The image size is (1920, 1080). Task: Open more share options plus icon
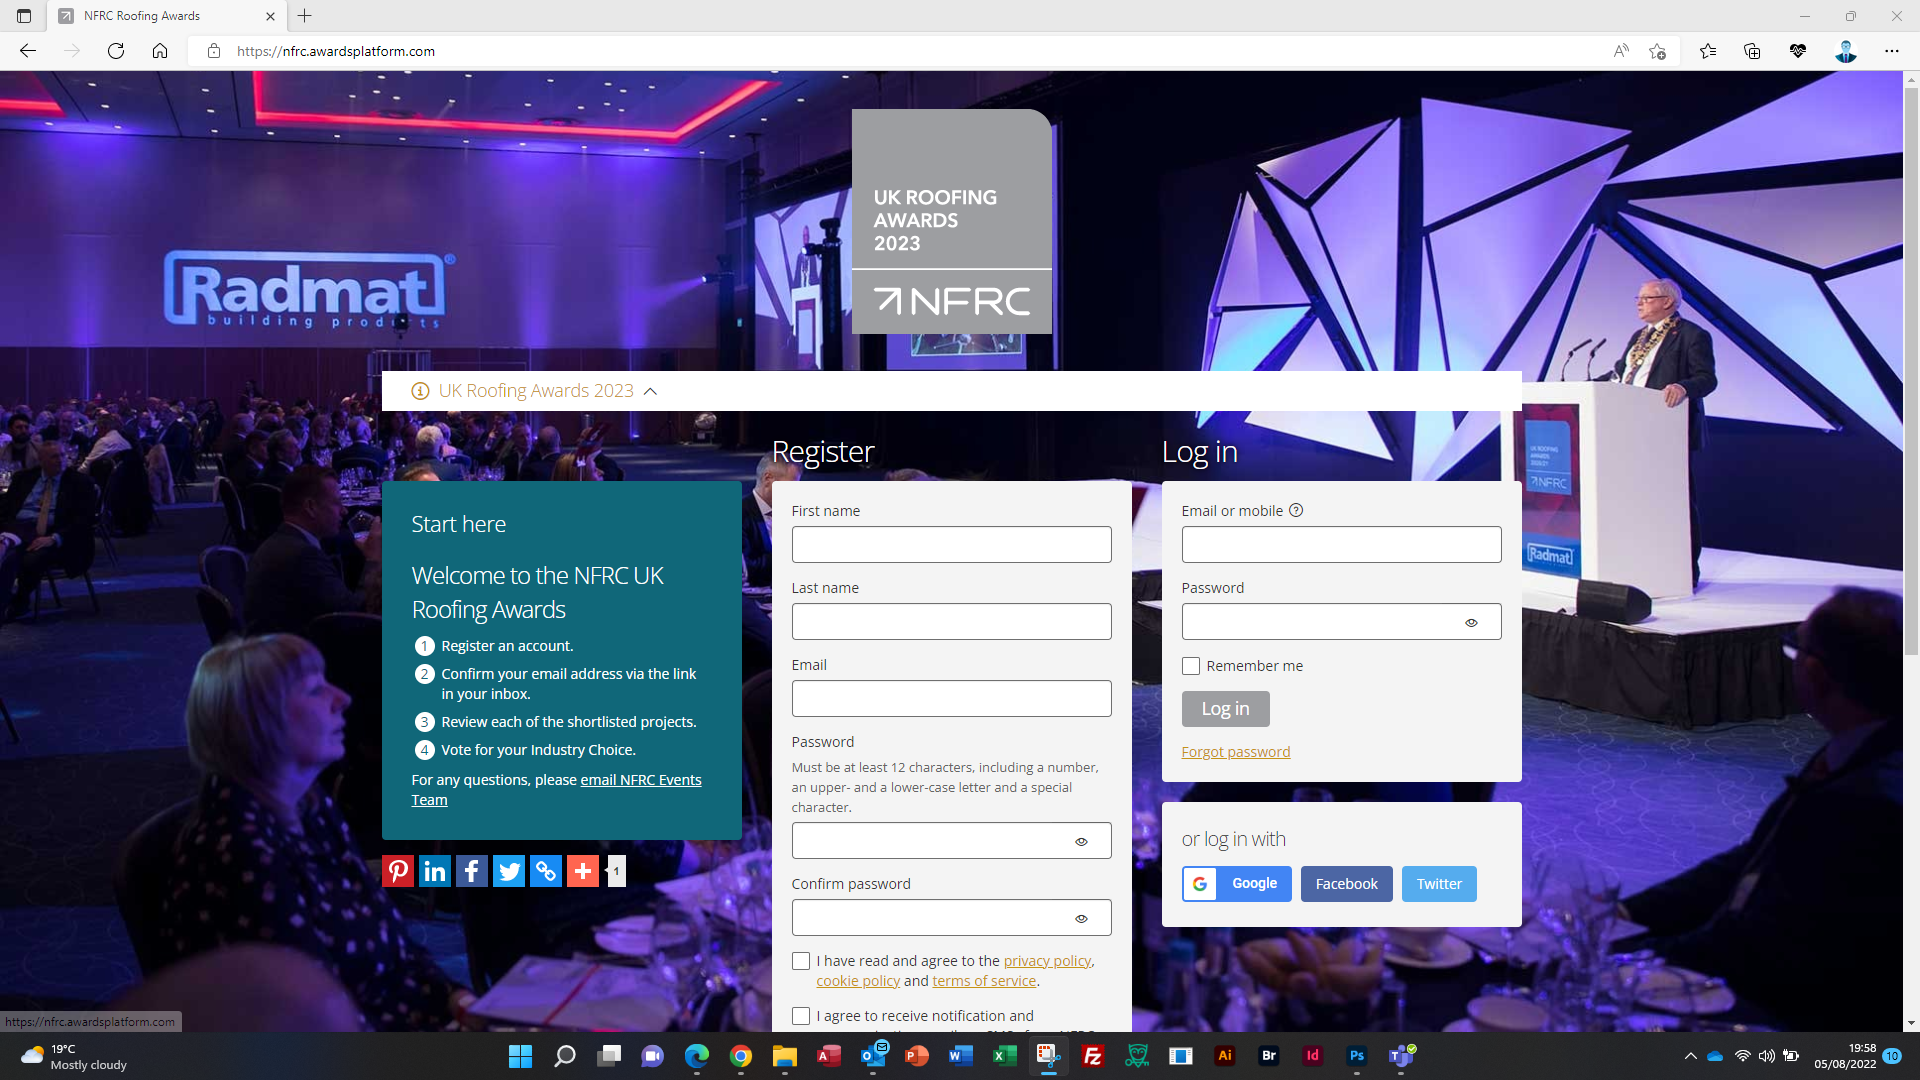pos(583,871)
